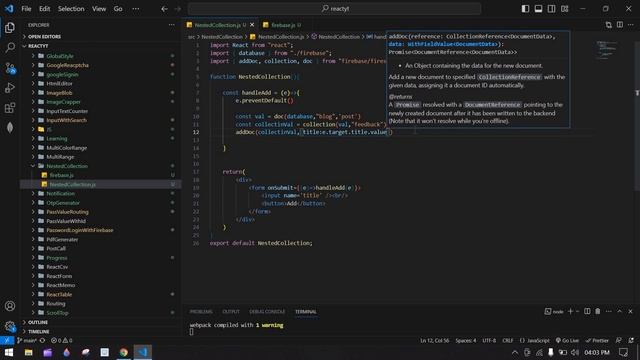Kill the terminal with trash icon
Viewport: 640px width, 360px height.
click(598, 311)
